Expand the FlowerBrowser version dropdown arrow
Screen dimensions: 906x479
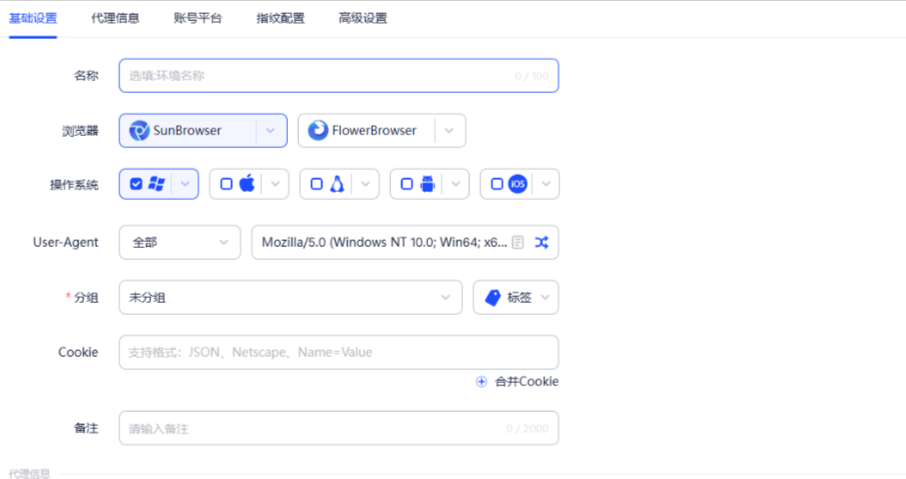click(449, 131)
